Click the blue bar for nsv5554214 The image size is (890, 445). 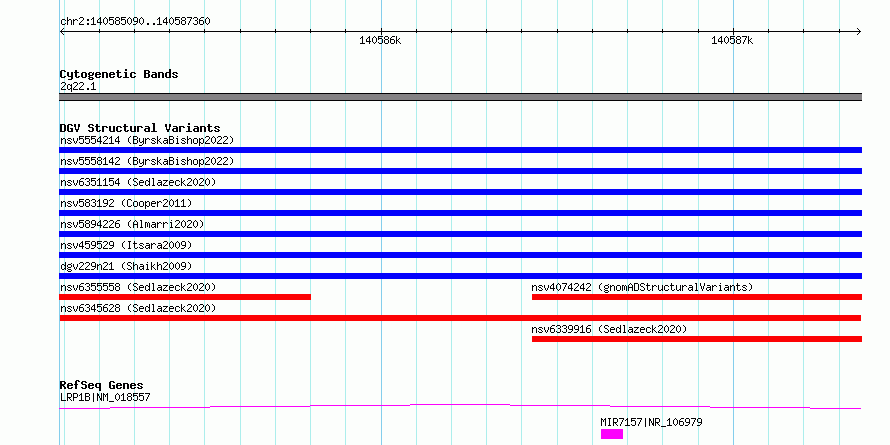(460, 150)
